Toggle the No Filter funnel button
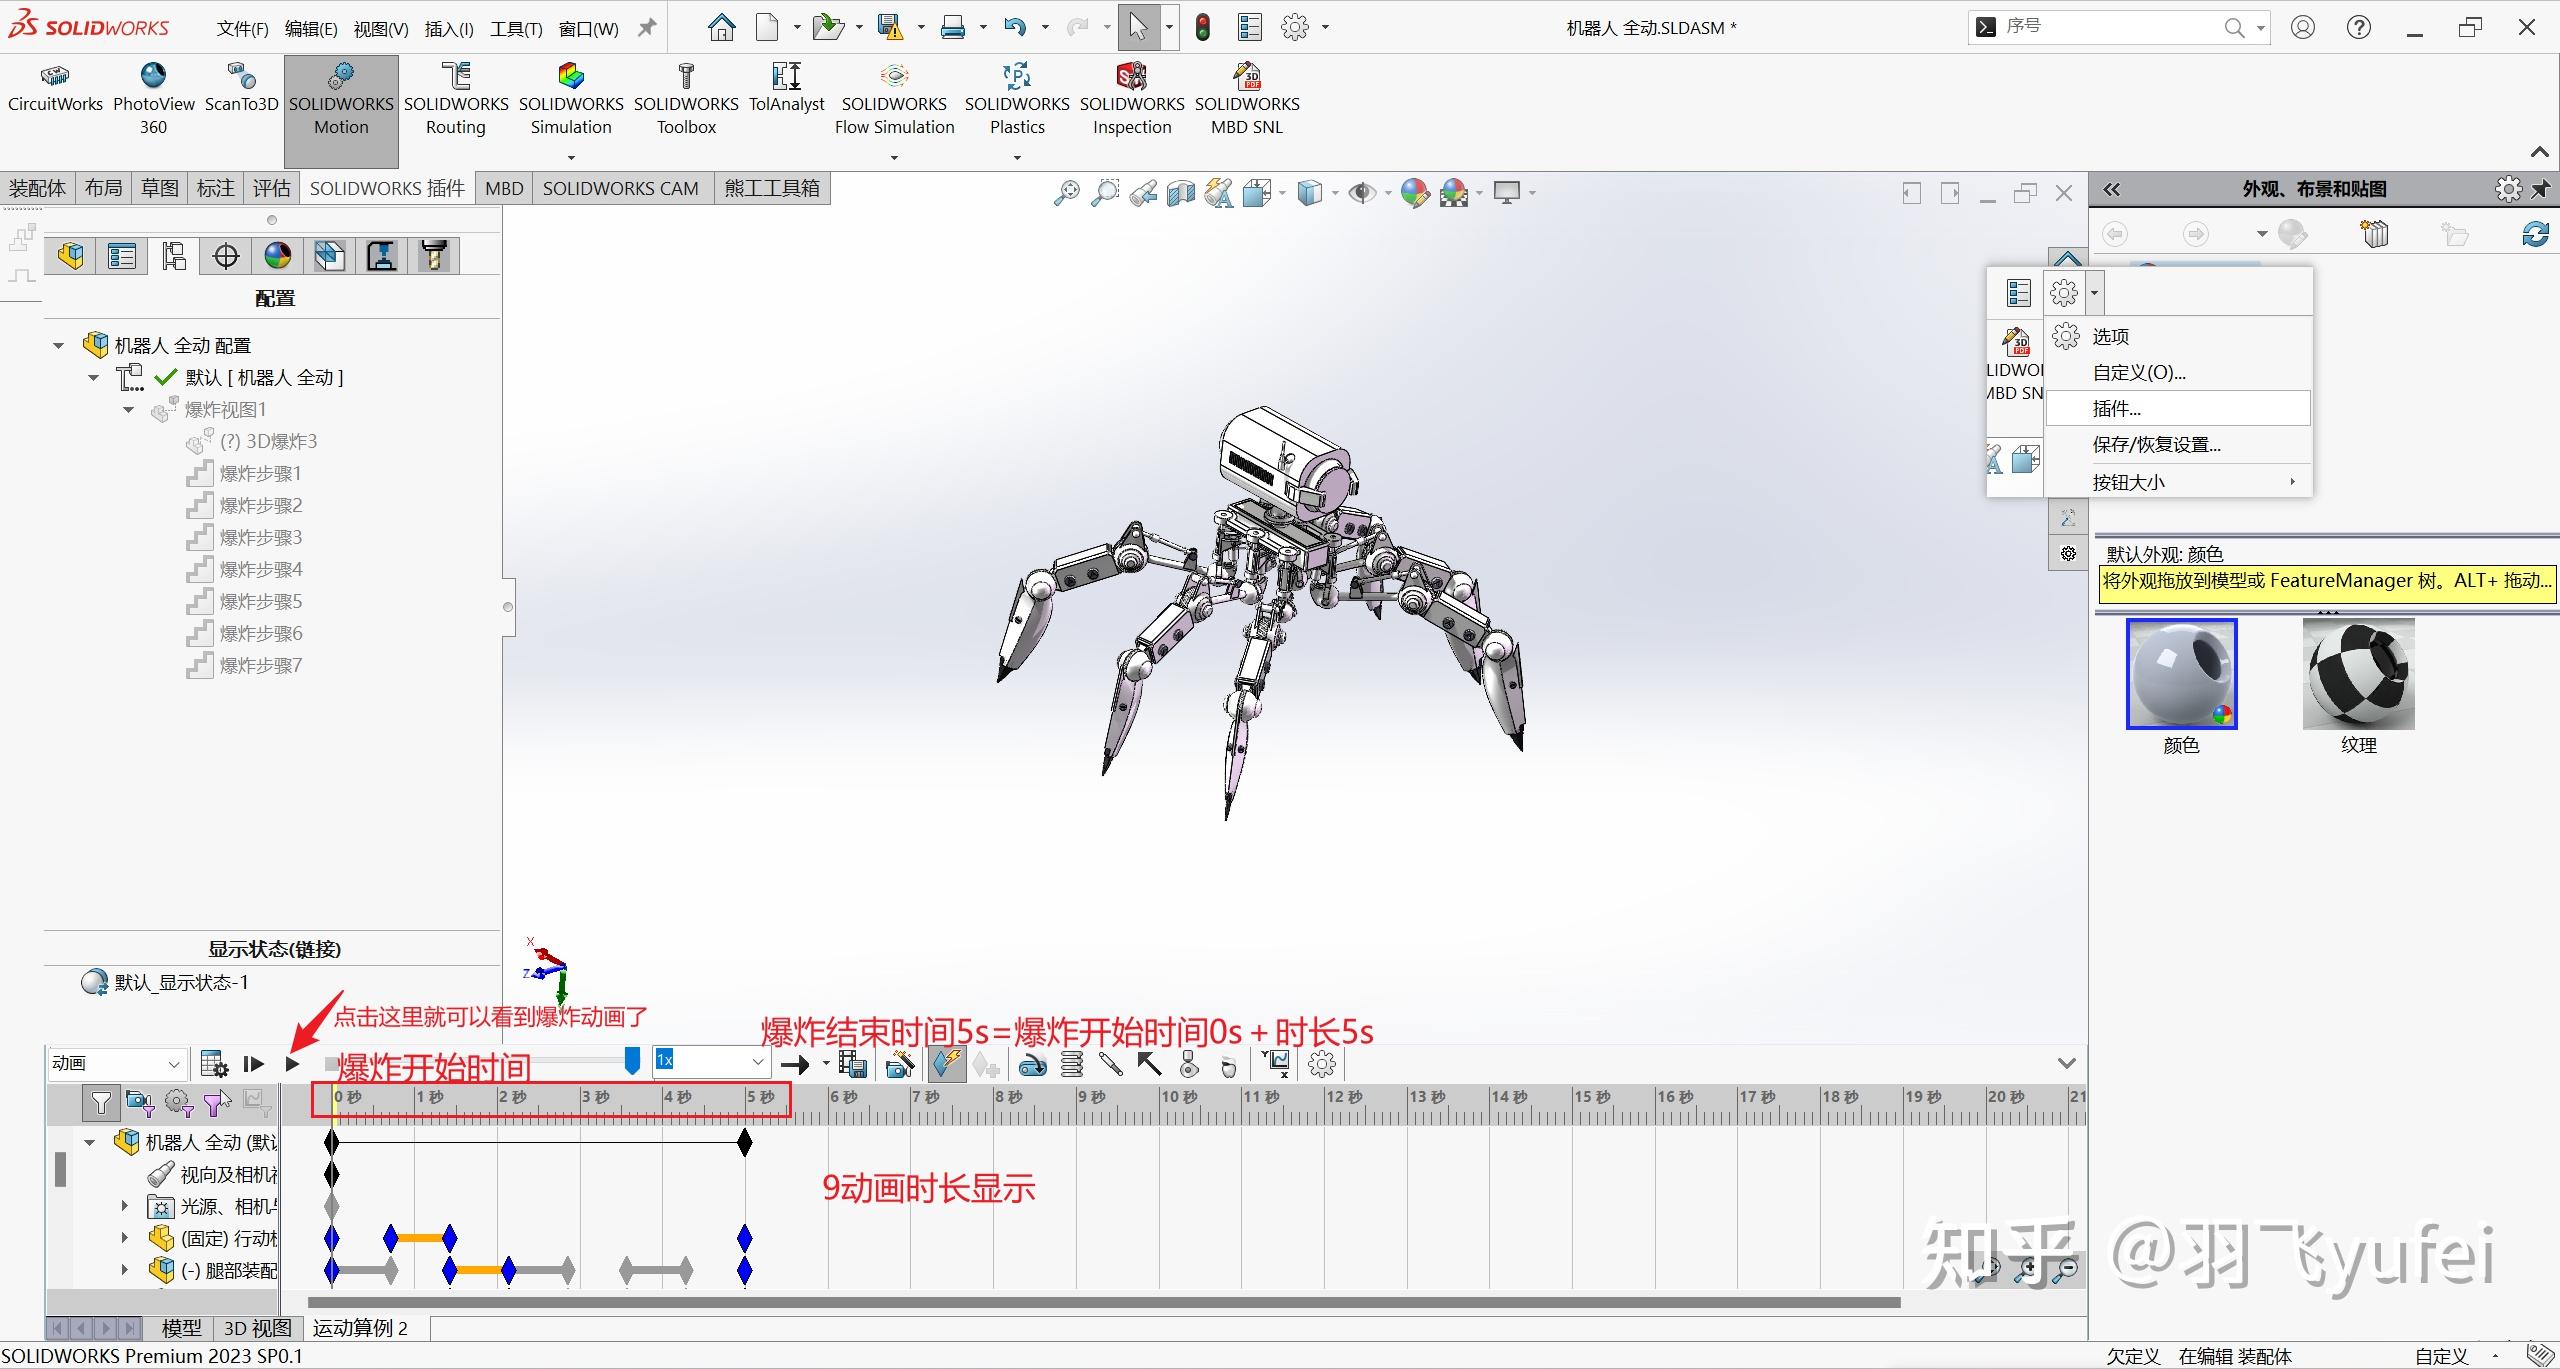2560x1369 pixels. click(x=101, y=1103)
